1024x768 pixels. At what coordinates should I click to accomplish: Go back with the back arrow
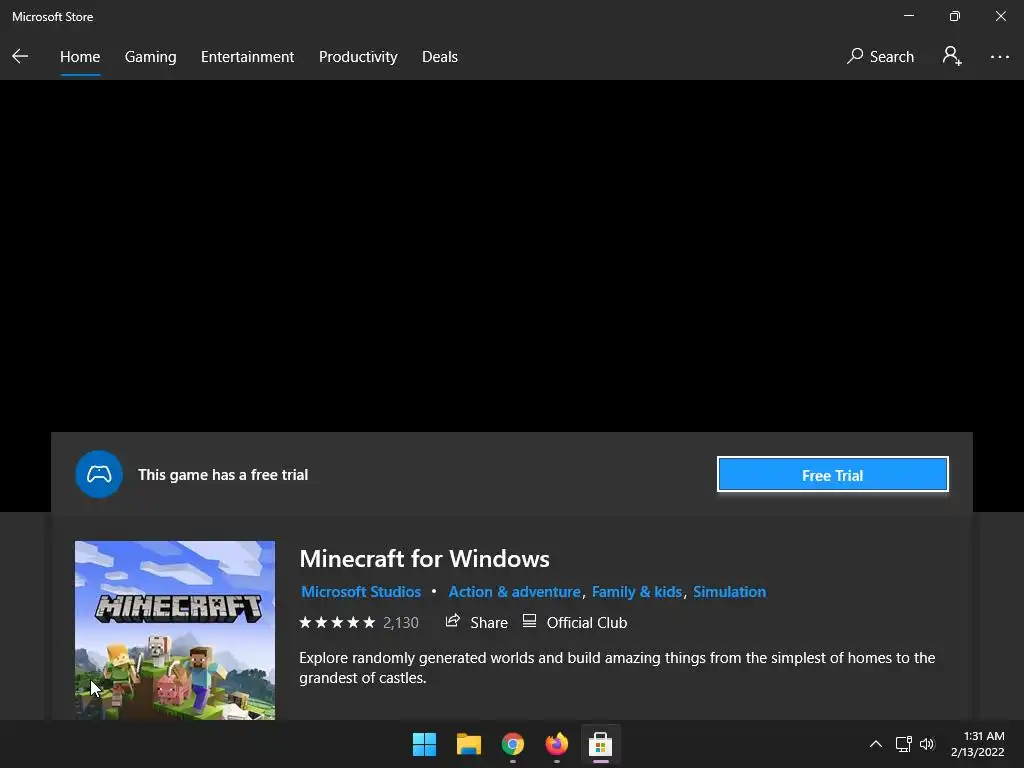tap(20, 56)
